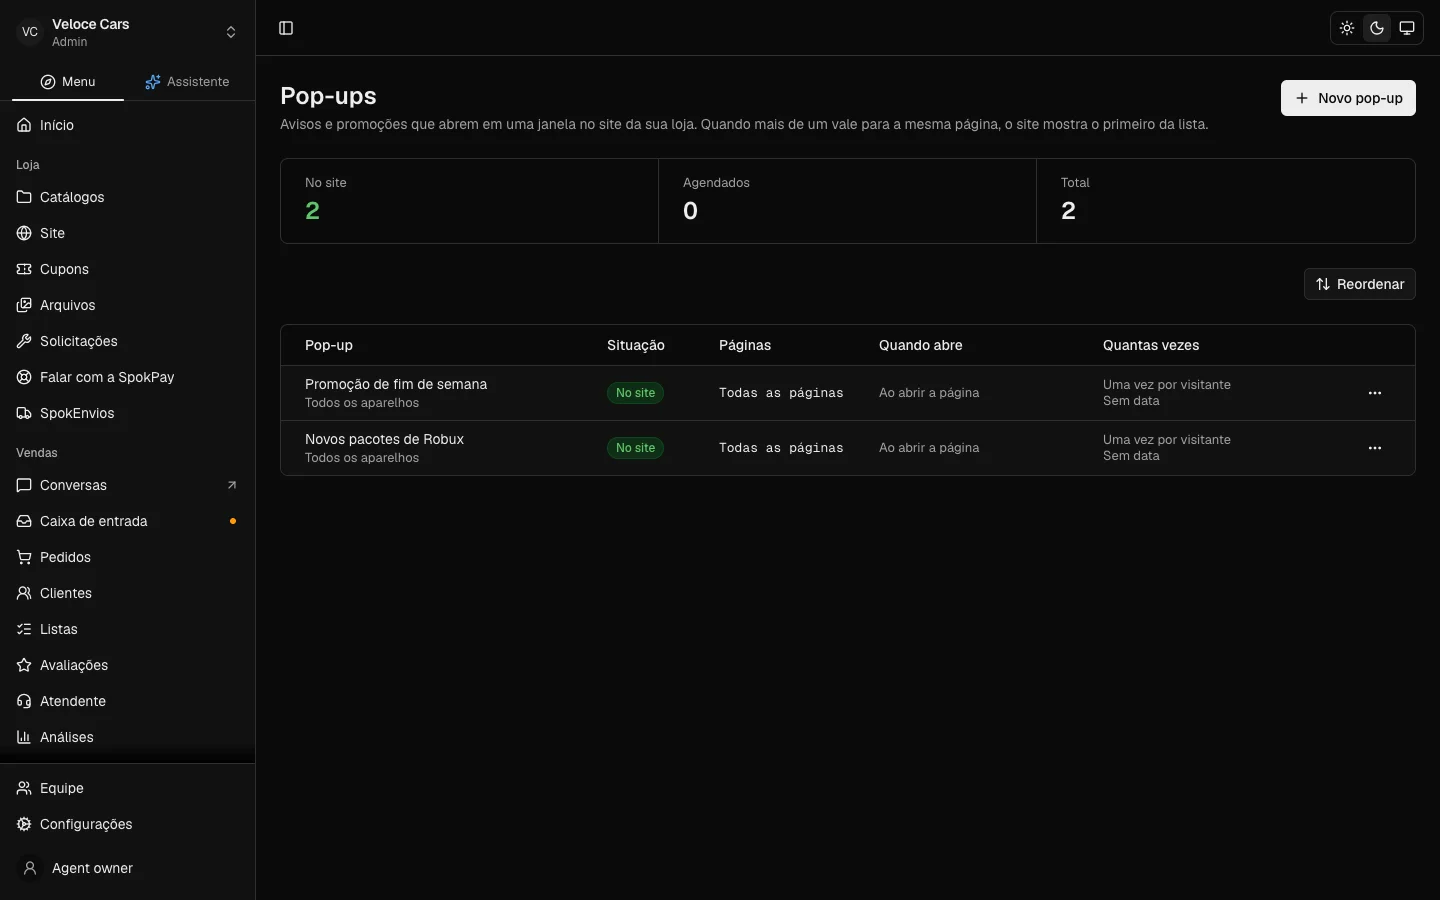Switch to dark theme moon icon
This screenshot has height=900, width=1440.
point(1377,28)
